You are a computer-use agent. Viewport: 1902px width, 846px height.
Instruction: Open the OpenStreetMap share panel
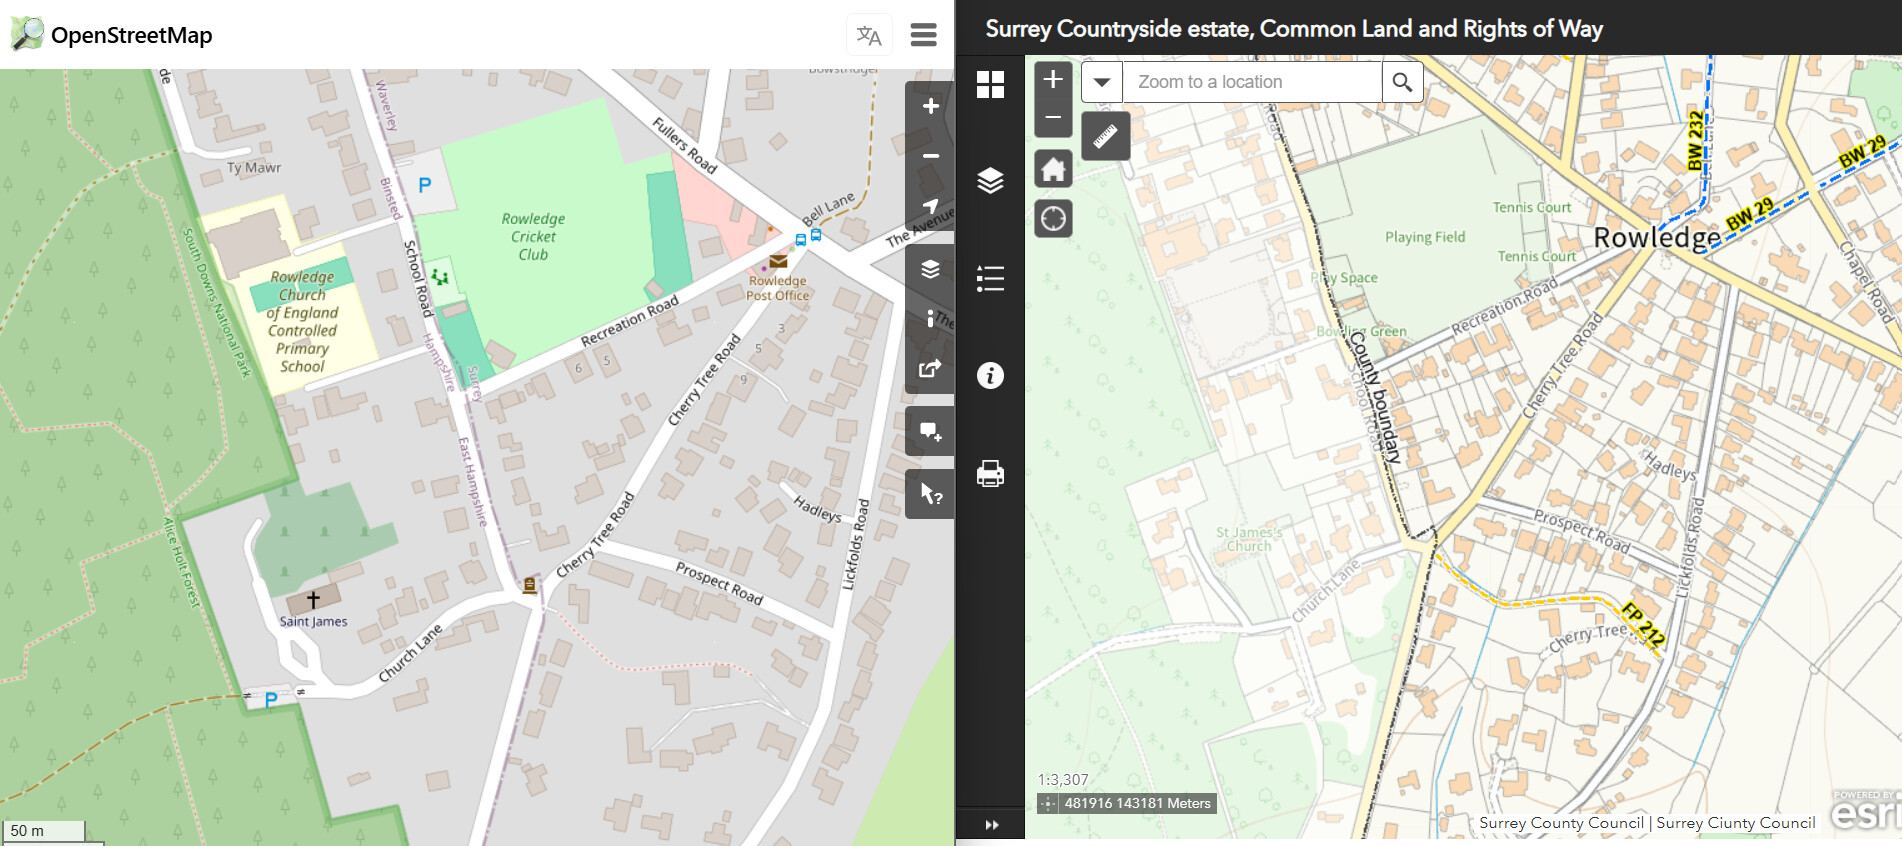(x=930, y=368)
